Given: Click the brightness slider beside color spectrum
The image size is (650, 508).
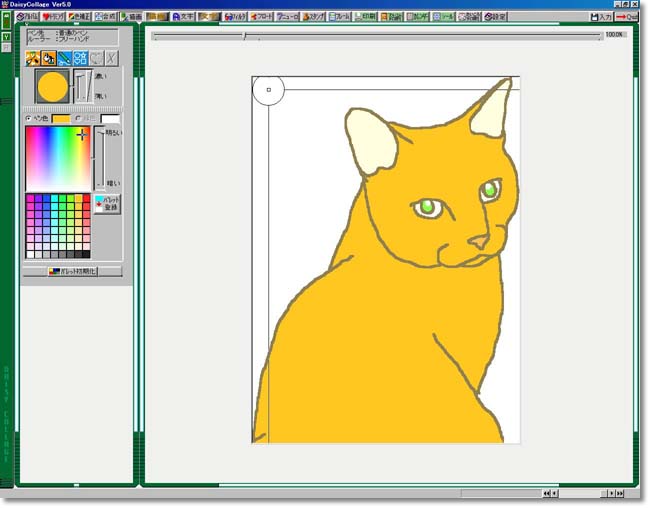Looking at the screenshot, I should [x=98, y=158].
